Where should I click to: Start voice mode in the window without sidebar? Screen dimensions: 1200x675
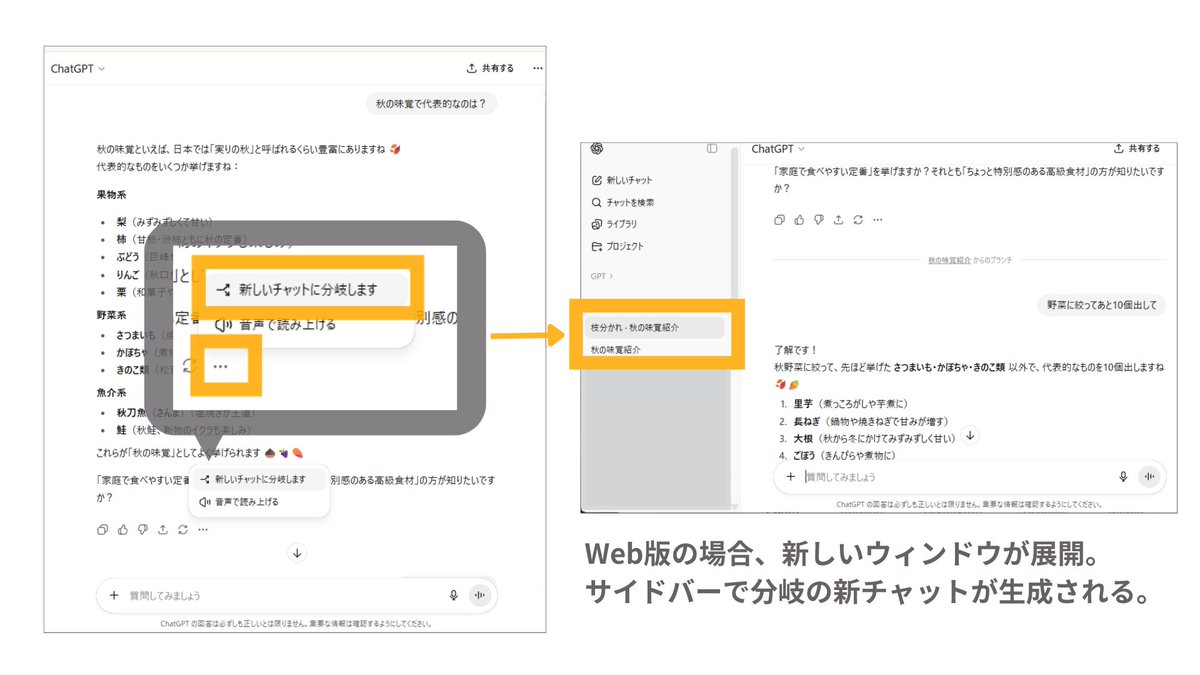480,595
